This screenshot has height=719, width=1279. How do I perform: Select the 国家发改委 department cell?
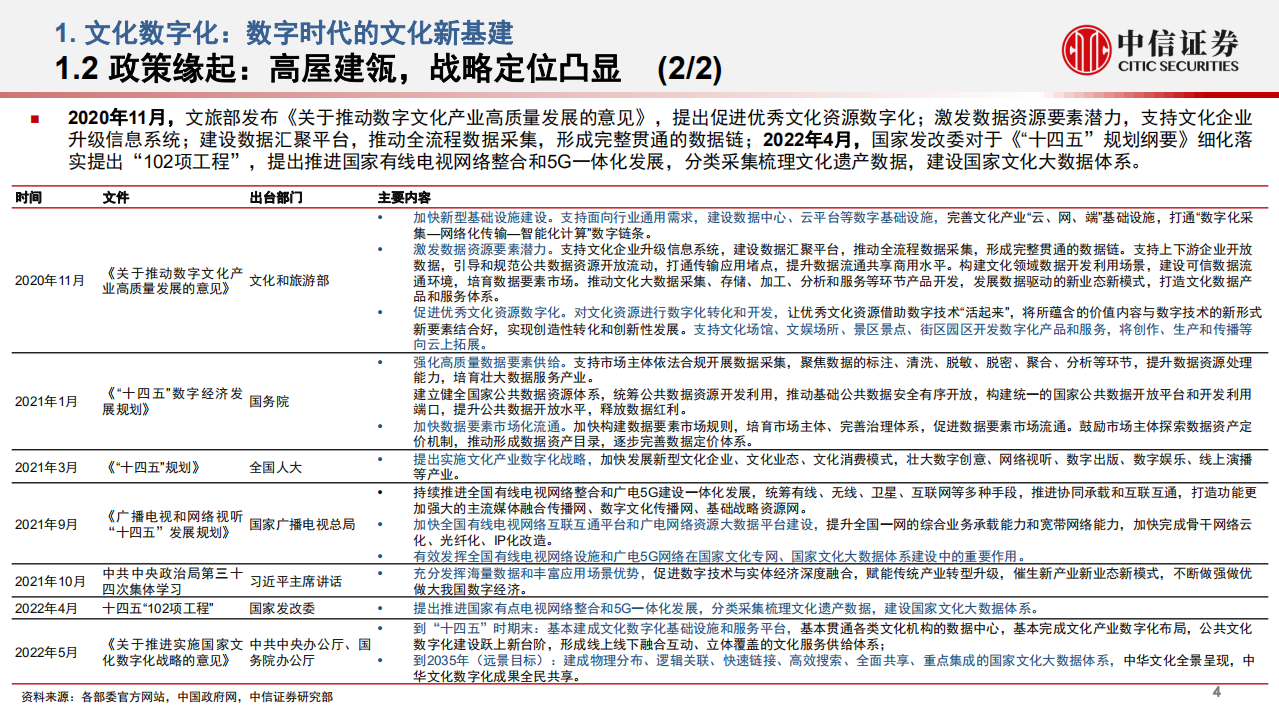click(x=281, y=609)
